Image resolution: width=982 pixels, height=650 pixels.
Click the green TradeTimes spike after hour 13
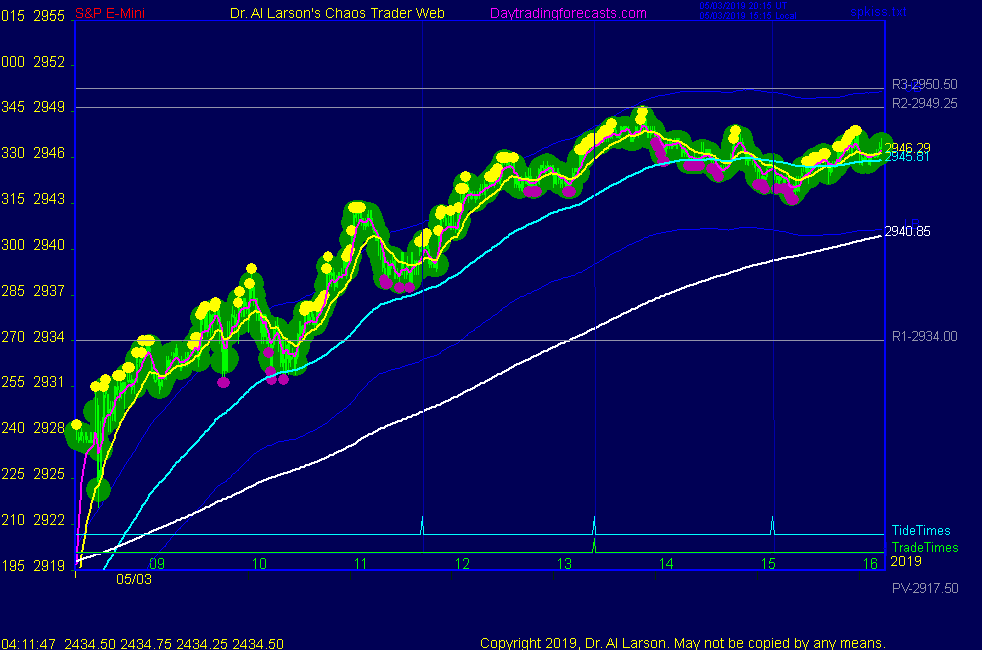pos(594,545)
